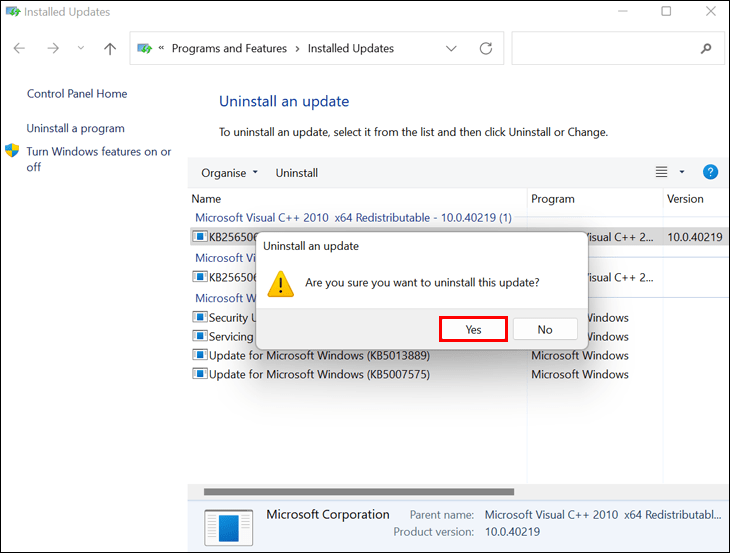This screenshot has width=730, height=553.
Task: Click the breadcrumb back chevrons
Action: [x=161, y=47]
